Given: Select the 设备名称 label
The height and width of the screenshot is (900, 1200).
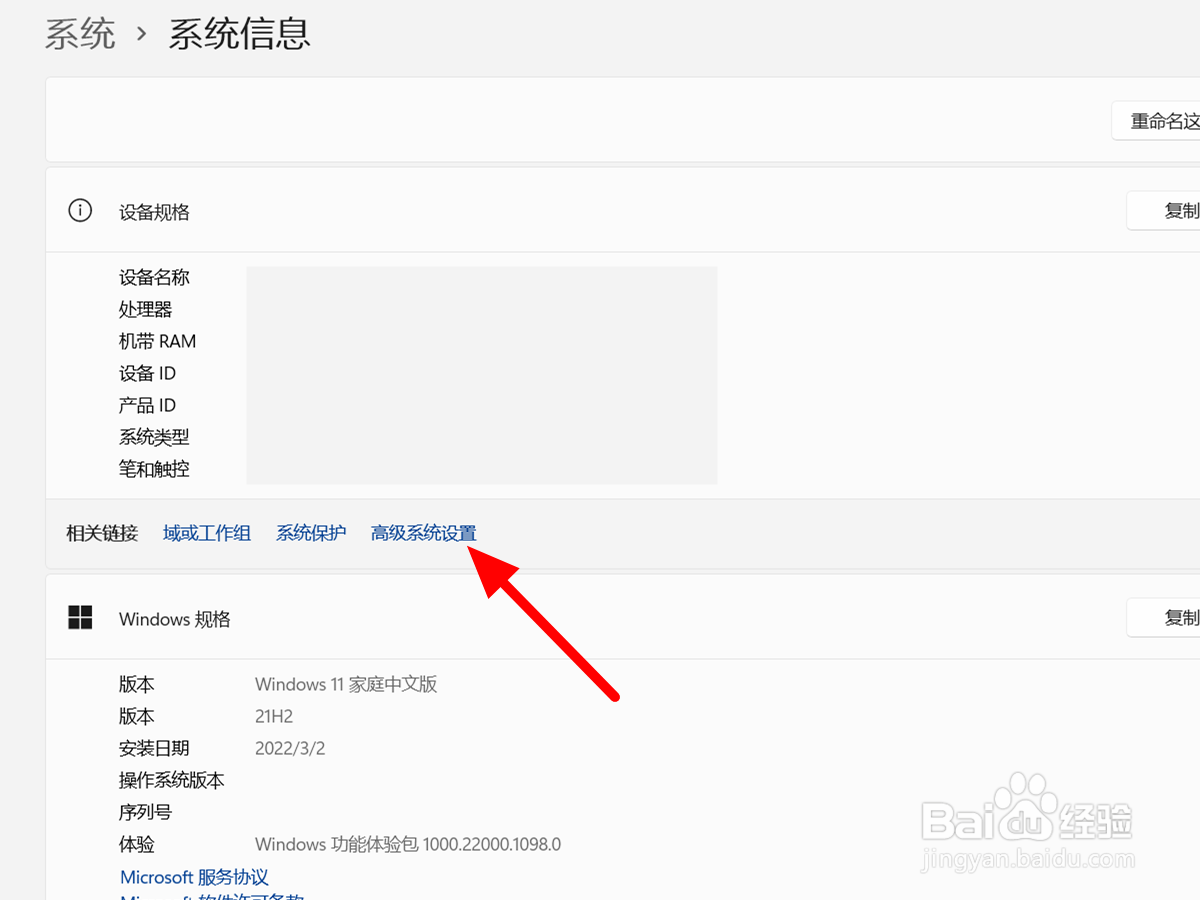Looking at the screenshot, I should click(x=154, y=277).
